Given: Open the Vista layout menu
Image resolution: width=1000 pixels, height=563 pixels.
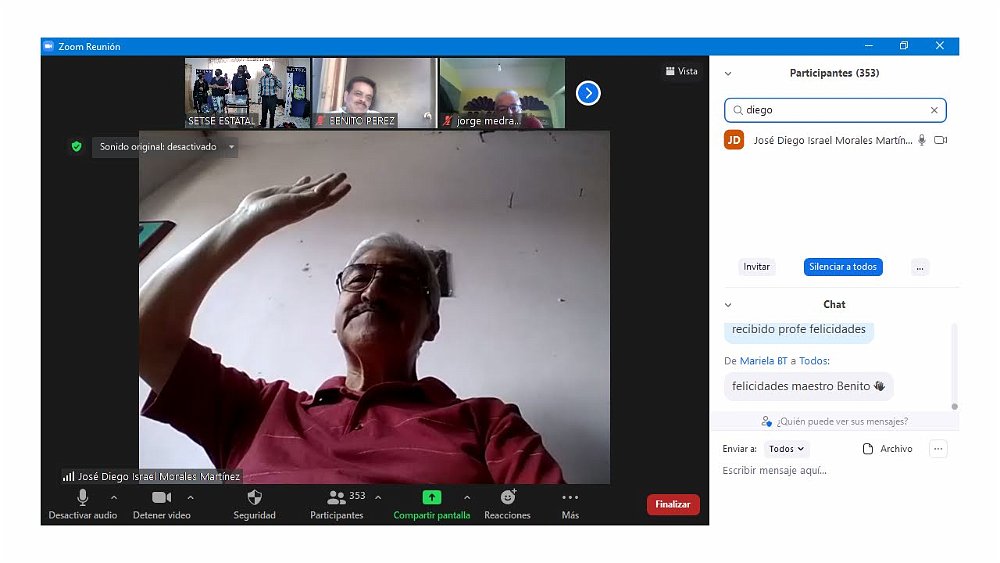Looking at the screenshot, I should [681, 71].
